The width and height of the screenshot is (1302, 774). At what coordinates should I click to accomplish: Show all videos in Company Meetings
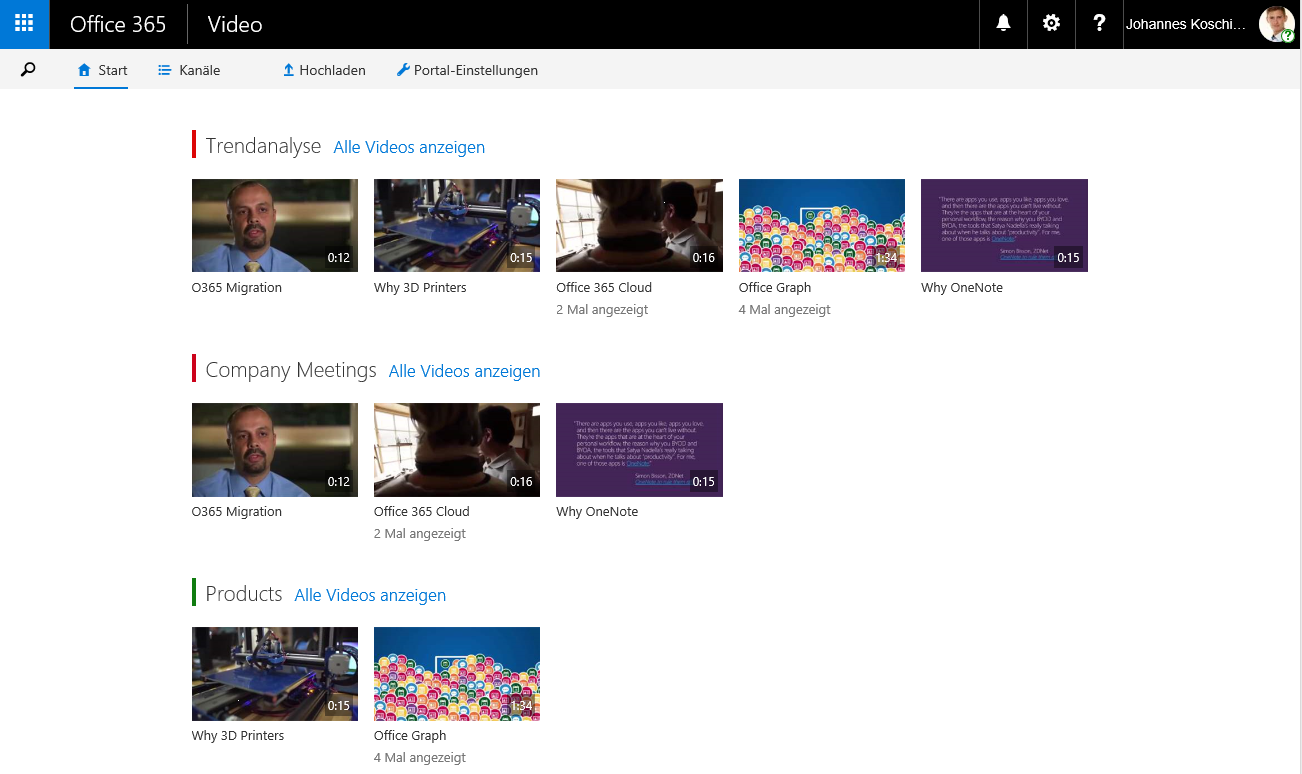464,371
